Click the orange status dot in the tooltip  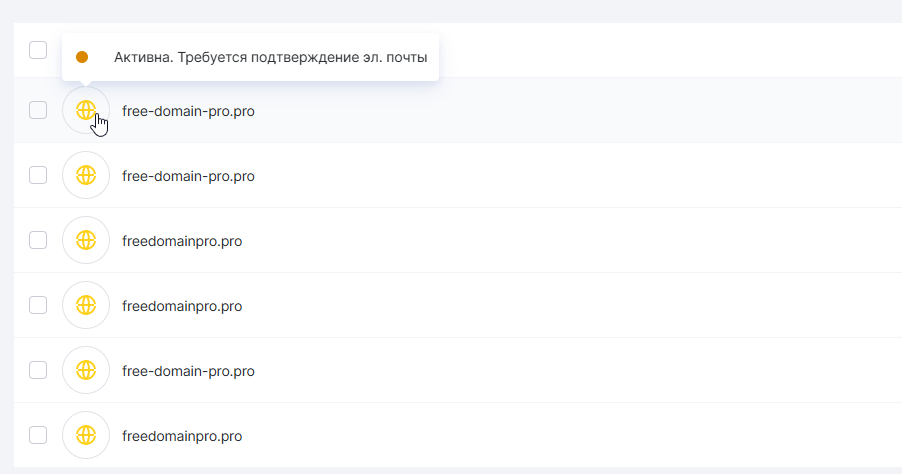(82, 58)
